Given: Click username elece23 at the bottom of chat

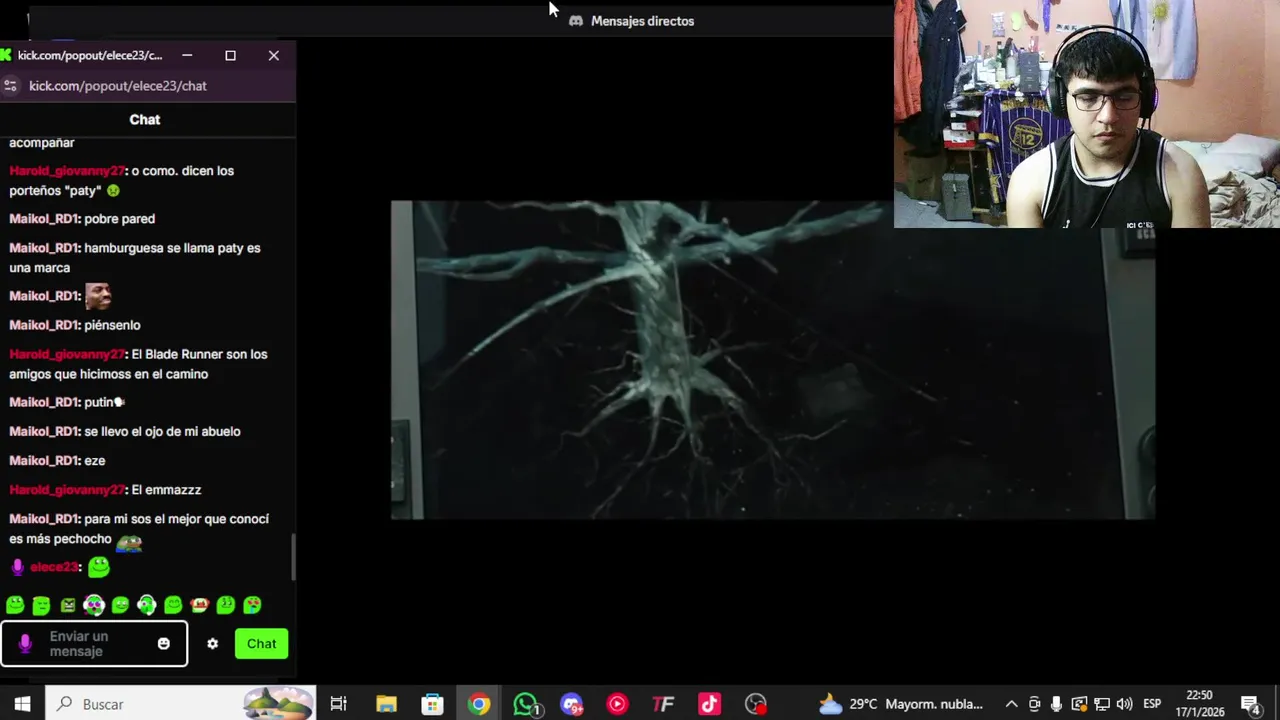Looking at the screenshot, I should [54, 567].
